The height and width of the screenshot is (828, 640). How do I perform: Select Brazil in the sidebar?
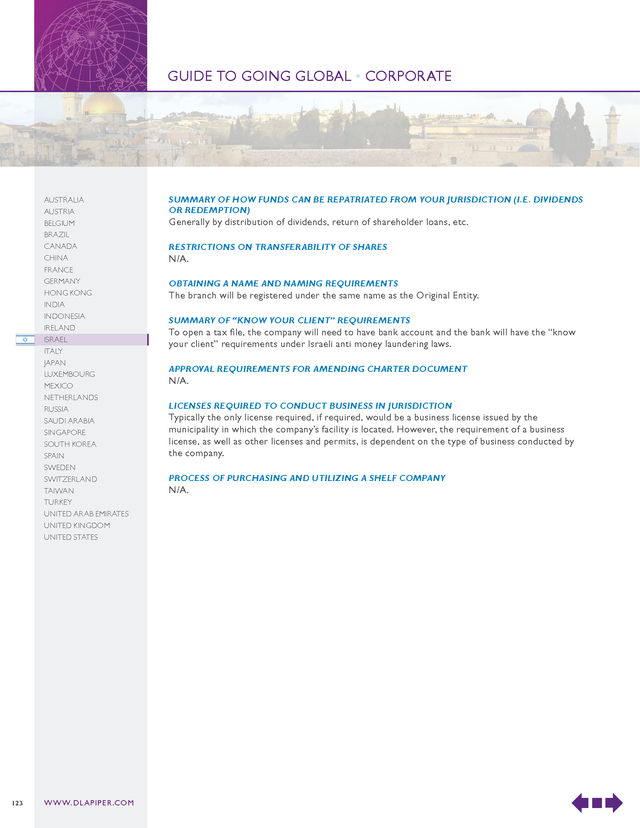pyautogui.click(x=57, y=234)
